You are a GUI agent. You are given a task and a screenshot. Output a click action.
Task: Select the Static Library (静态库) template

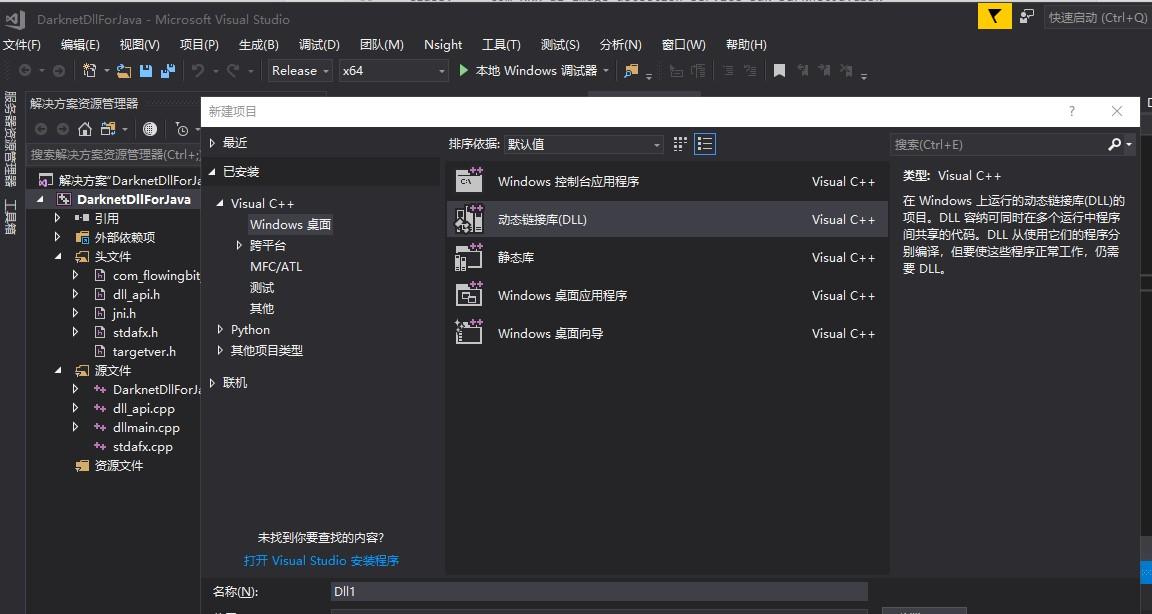pyautogui.click(x=666, y=258)
